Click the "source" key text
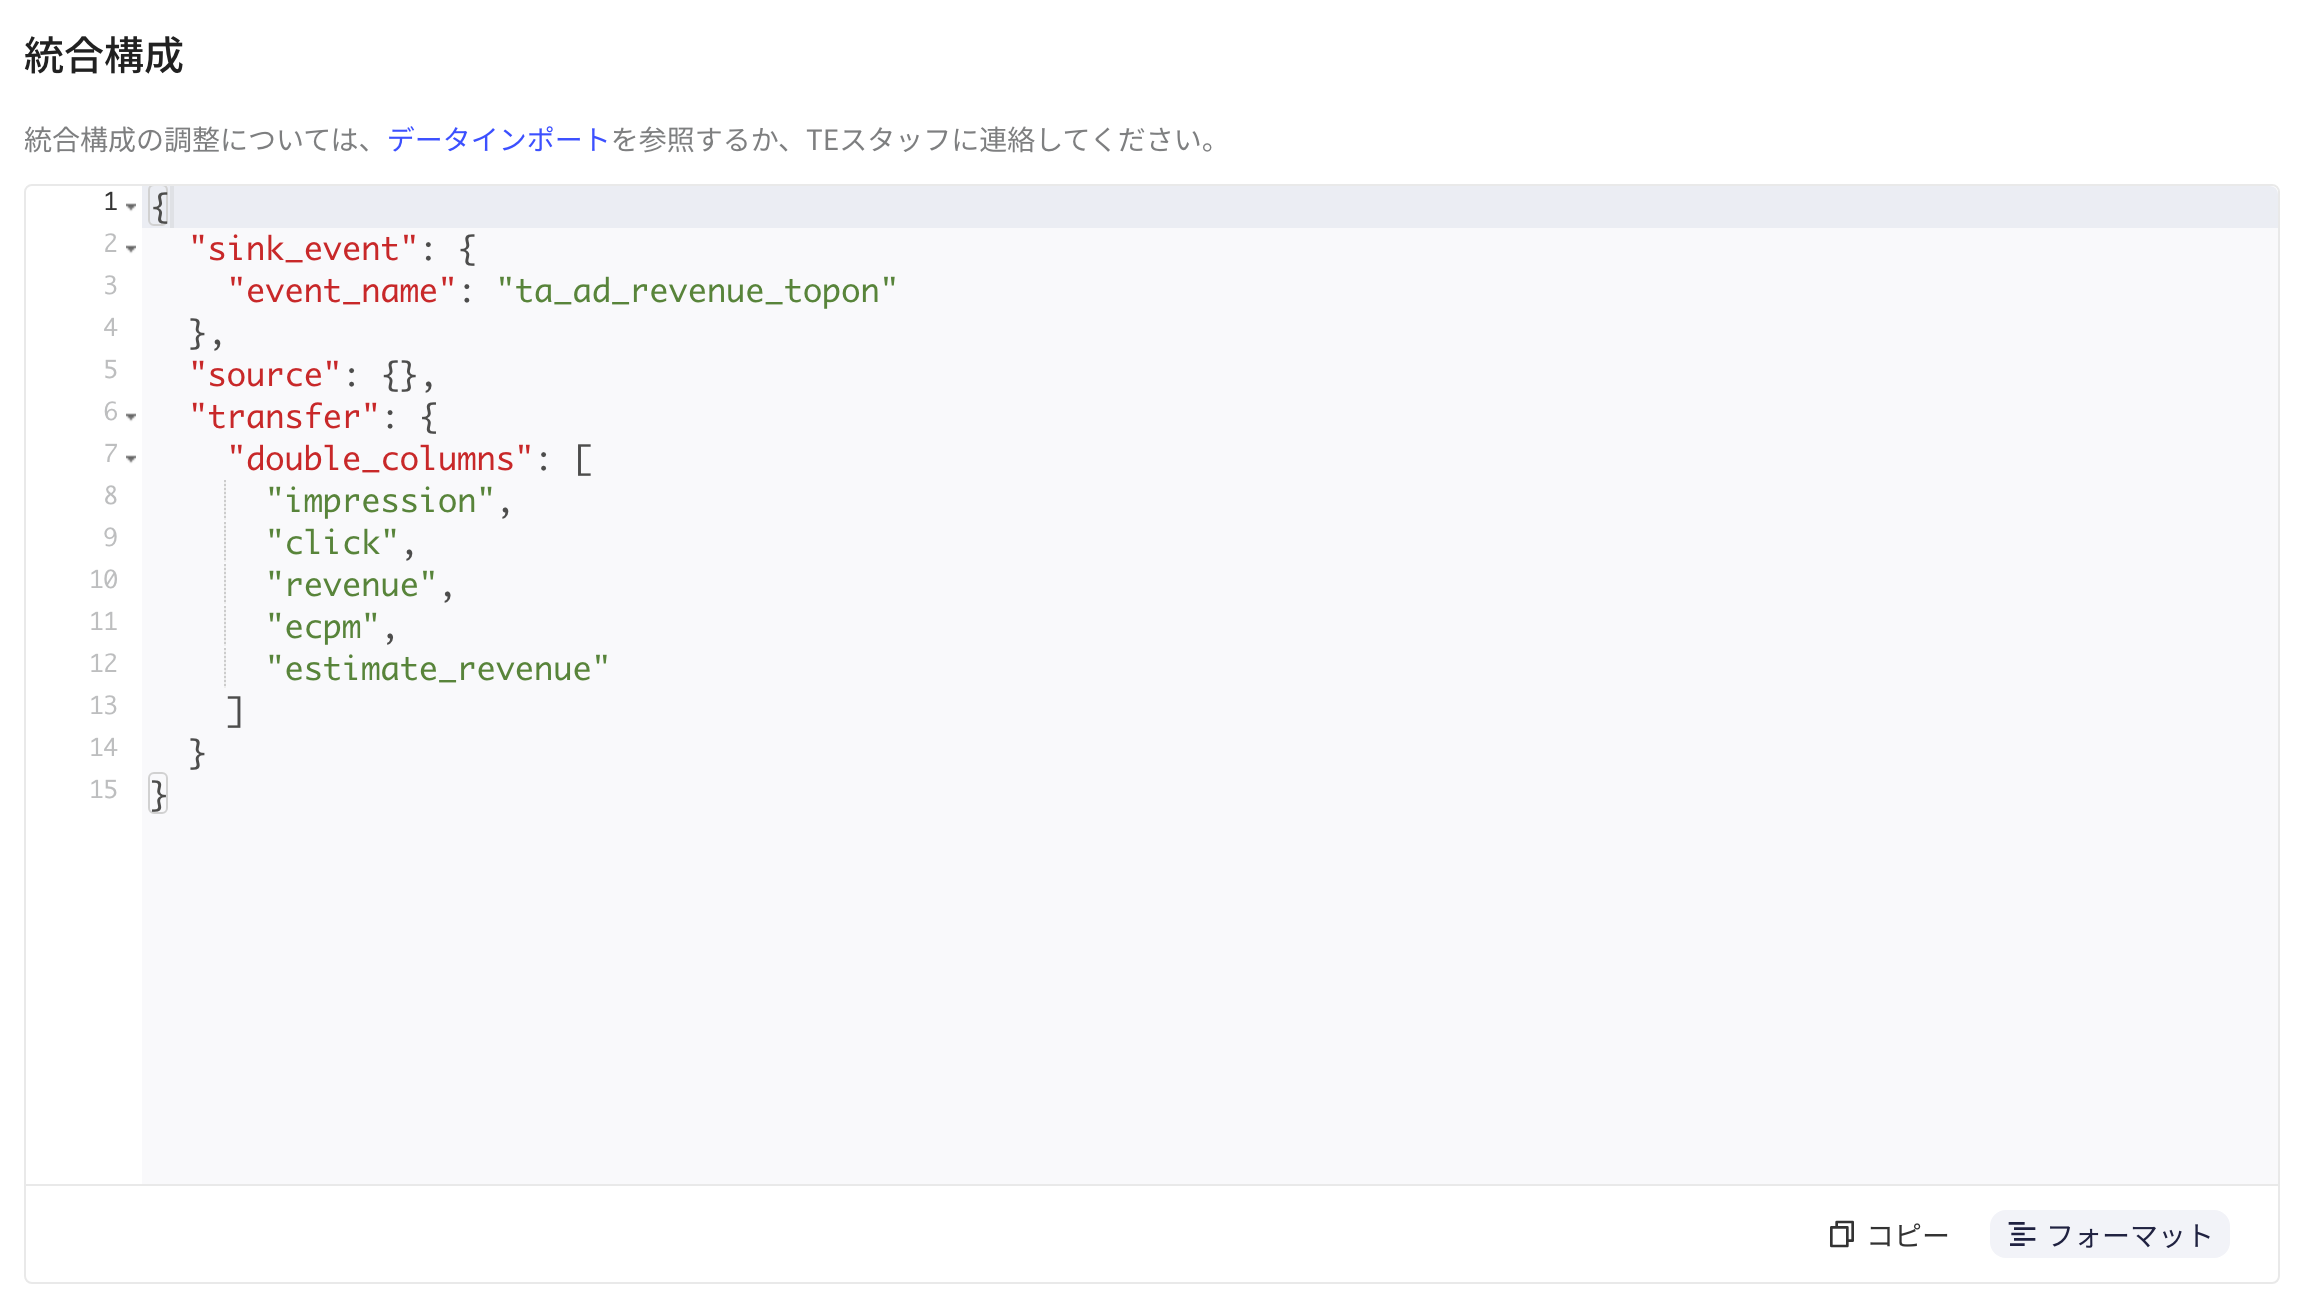Viewport: 2304px width, 1308px height. coord(265,374)
